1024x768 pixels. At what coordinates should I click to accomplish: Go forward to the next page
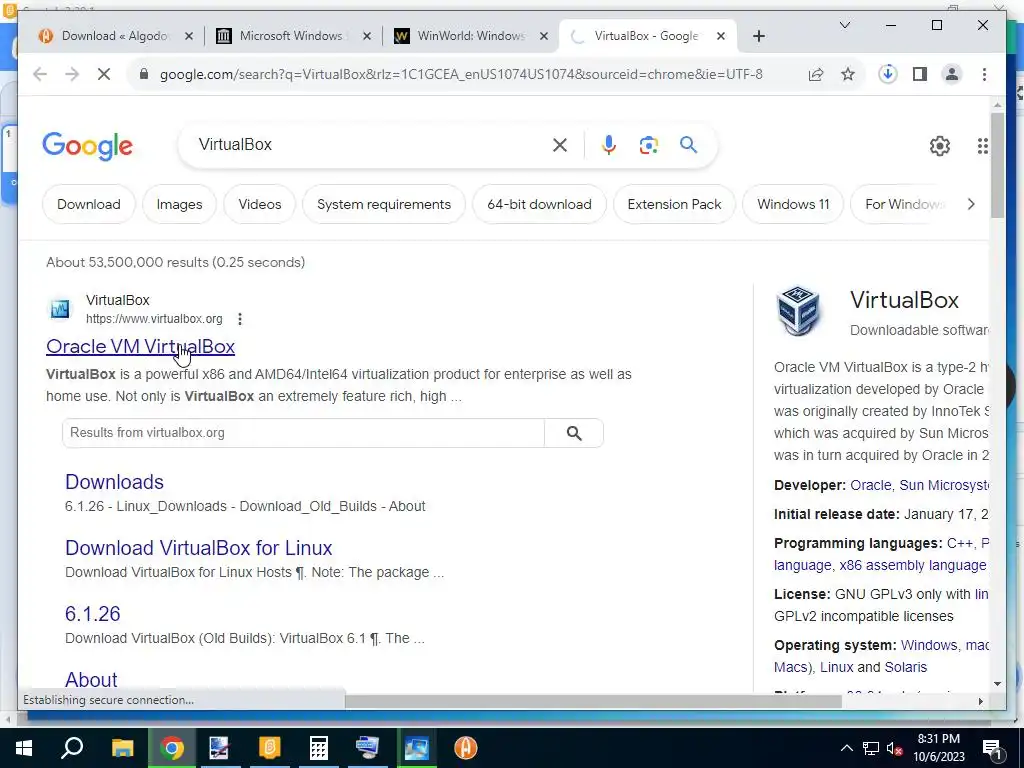tap(72, 74)
